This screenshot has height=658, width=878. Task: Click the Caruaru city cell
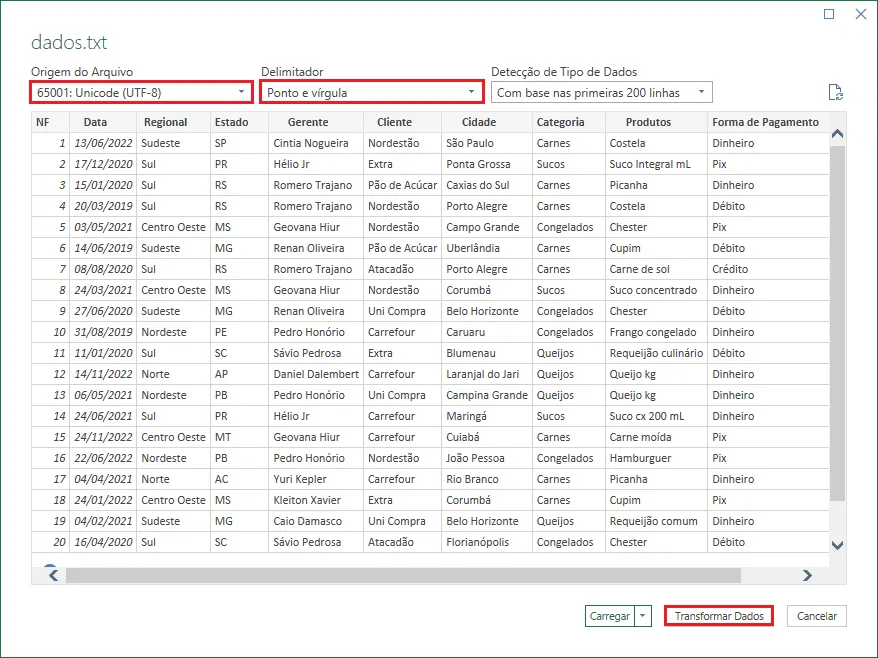coord(487,332)
